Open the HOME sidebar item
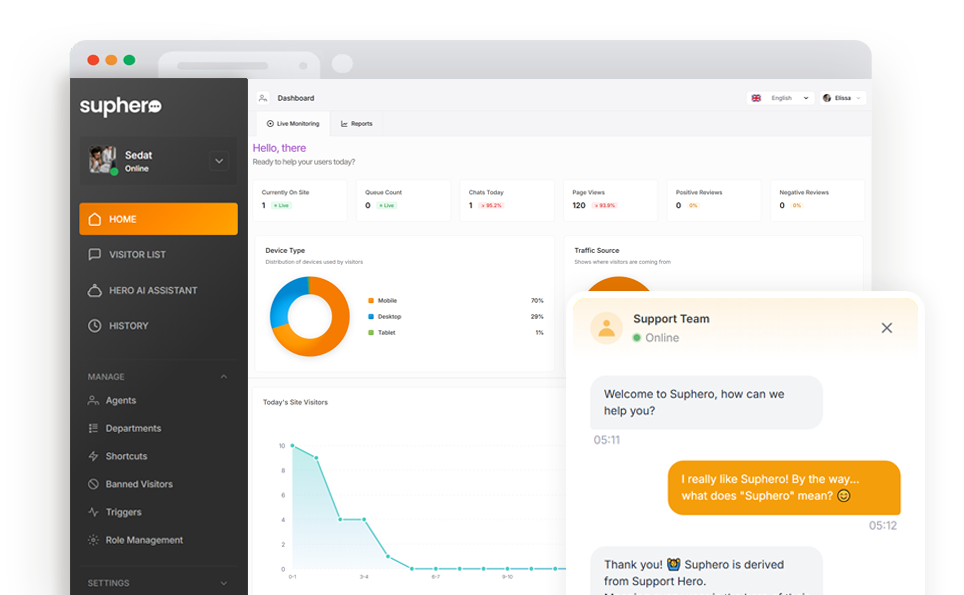The image size is (964, 595). coord(158,219)
